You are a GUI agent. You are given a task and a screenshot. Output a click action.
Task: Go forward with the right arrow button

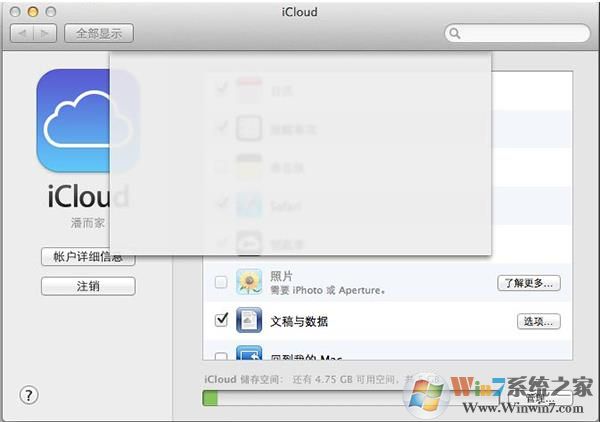(45, 33)
